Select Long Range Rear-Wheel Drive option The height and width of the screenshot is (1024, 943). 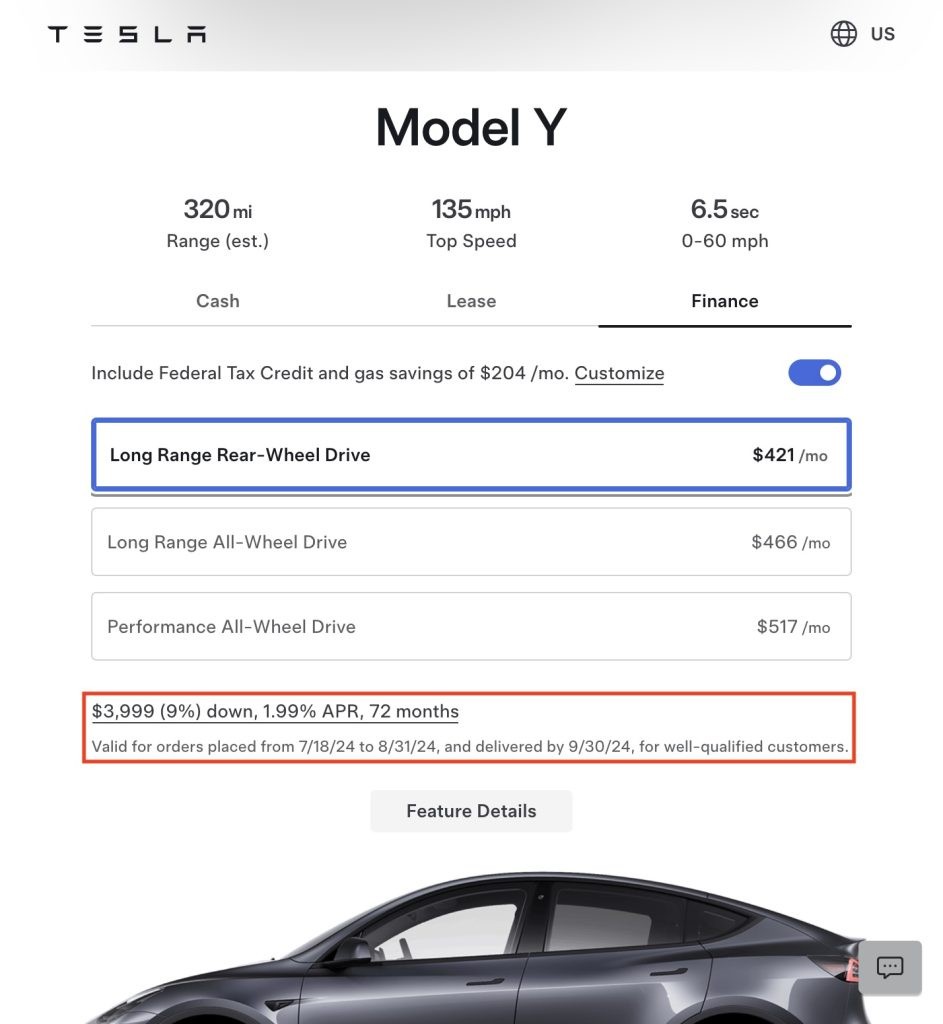click(471, 455)
